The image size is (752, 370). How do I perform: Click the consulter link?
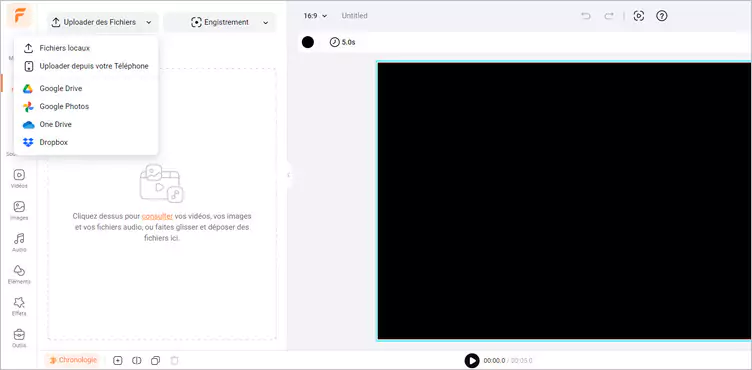pyautogui.click(x=157, y=216)
